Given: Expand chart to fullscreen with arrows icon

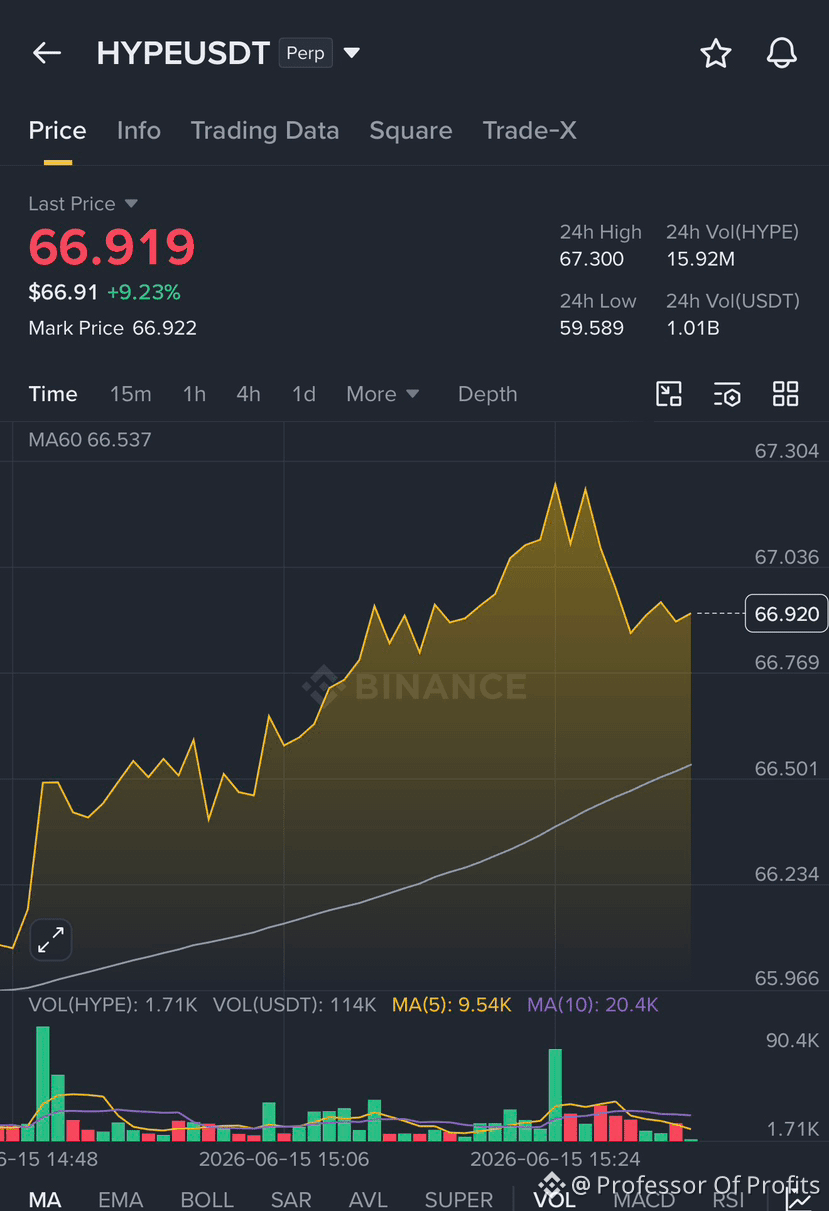Looking at the screenshot, I should (x=51, y=939).
